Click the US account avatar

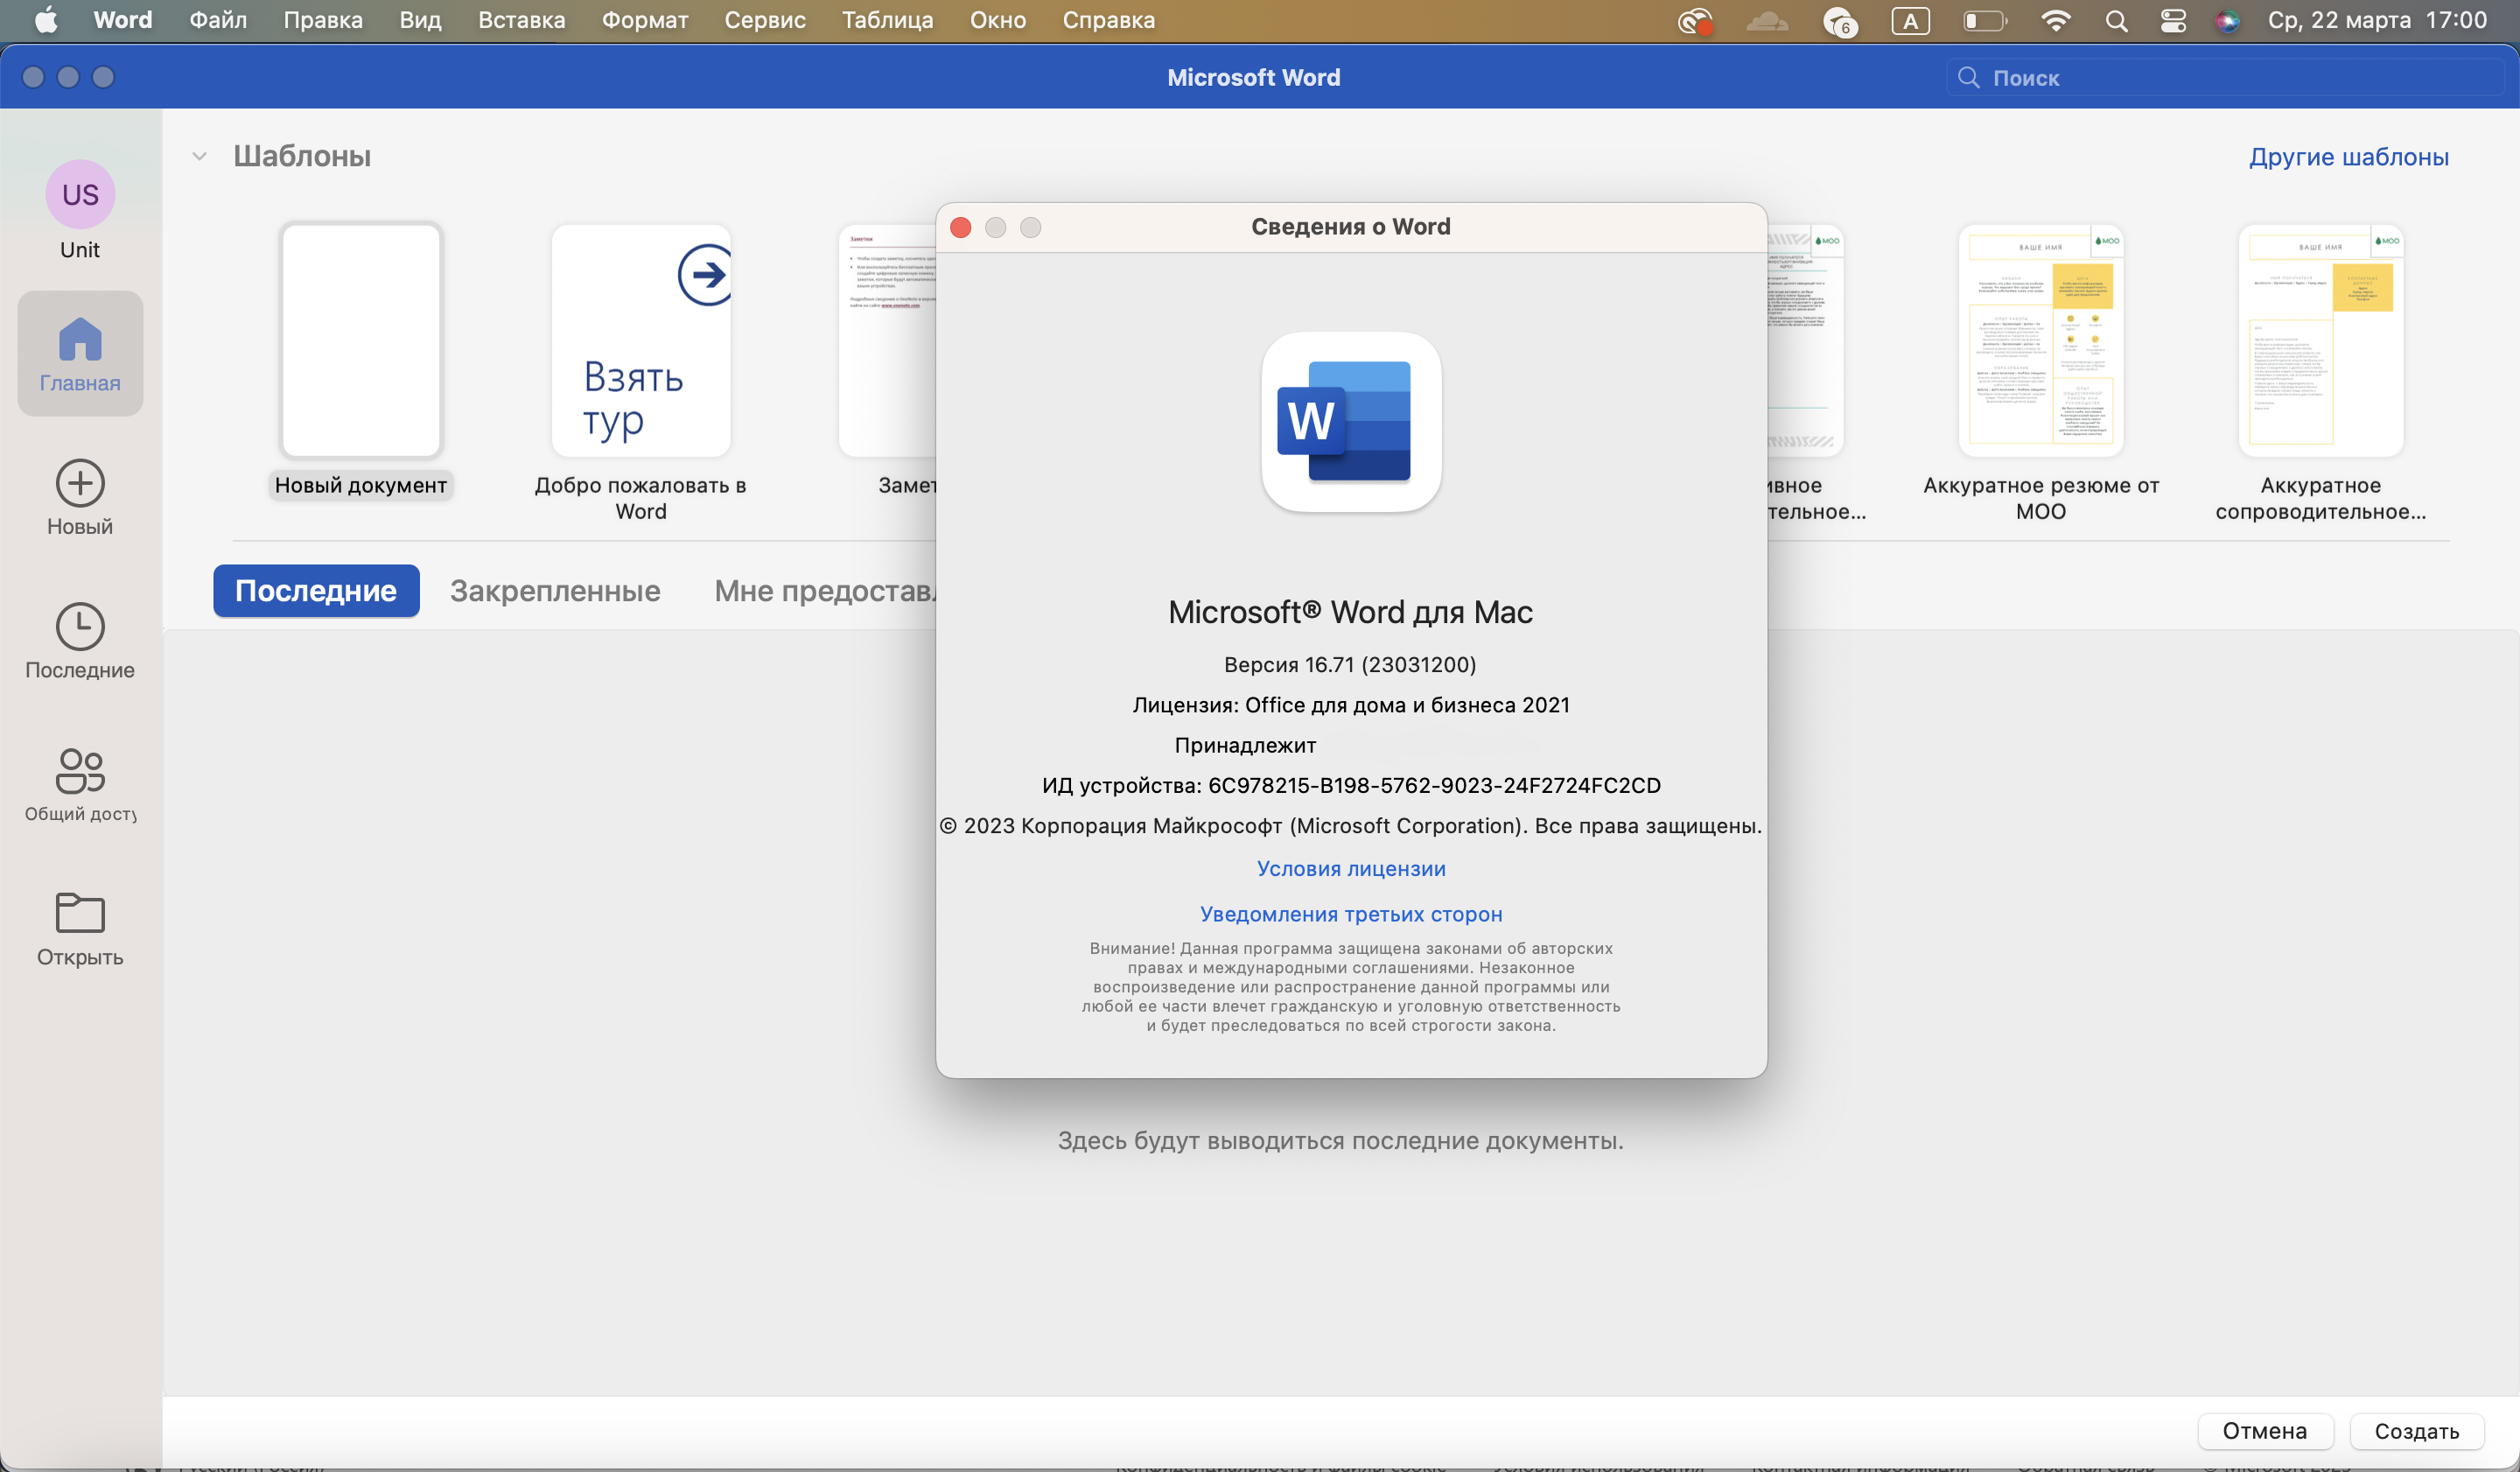80,194
